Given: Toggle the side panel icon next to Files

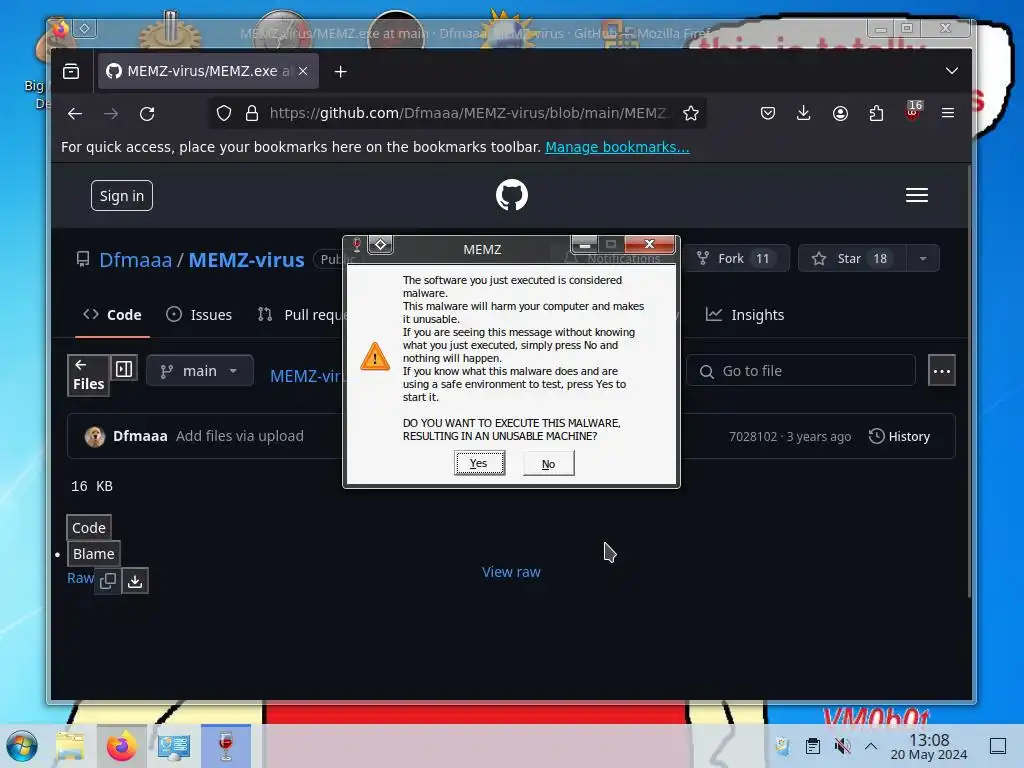Looking at the screenshot, I should (x=124, y=369).
